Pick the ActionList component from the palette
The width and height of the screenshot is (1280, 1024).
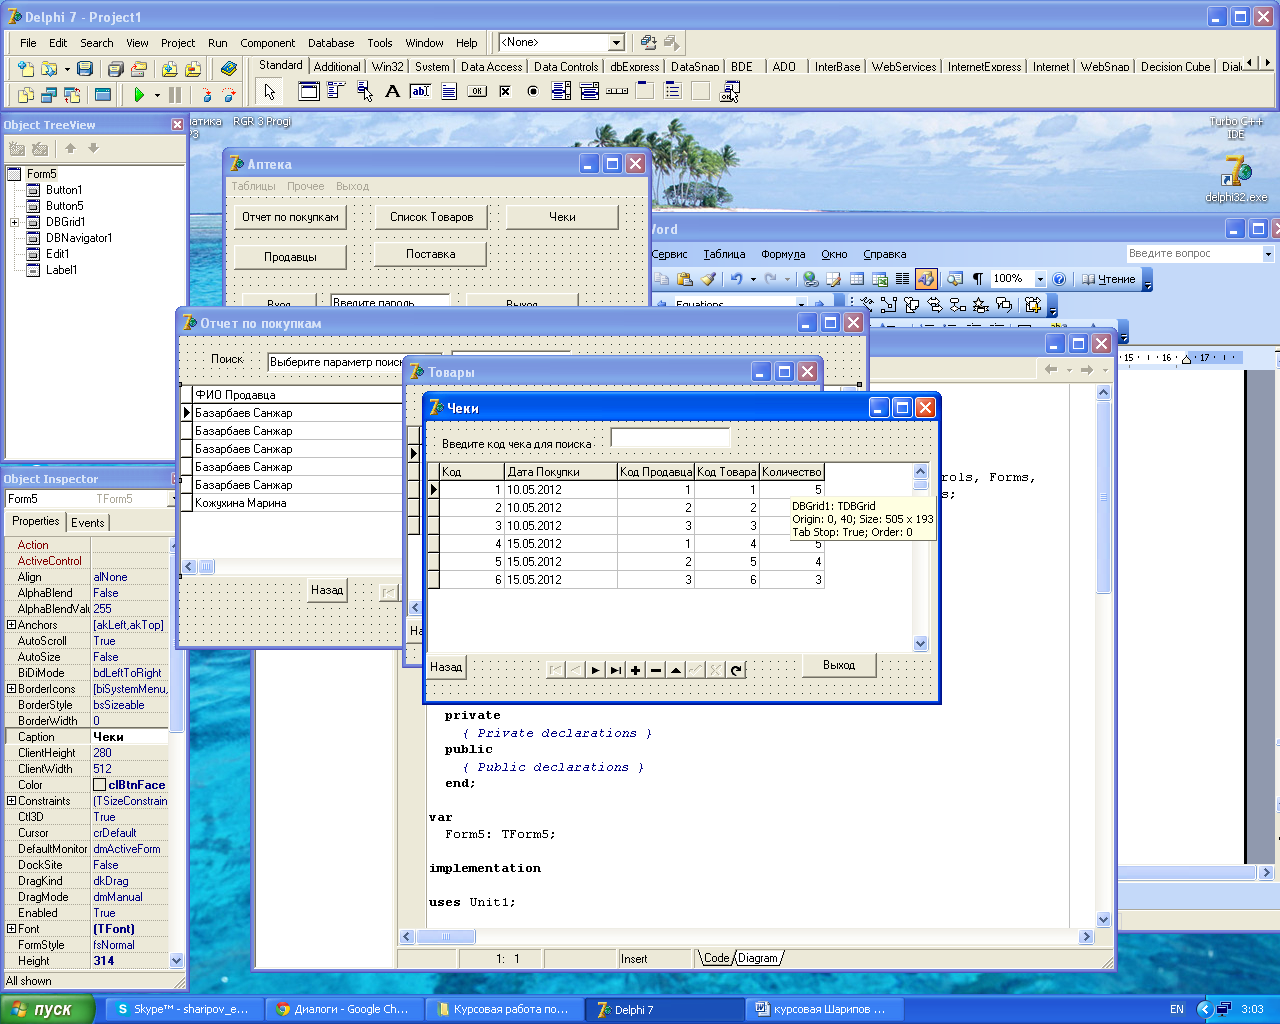click(729, 92)
